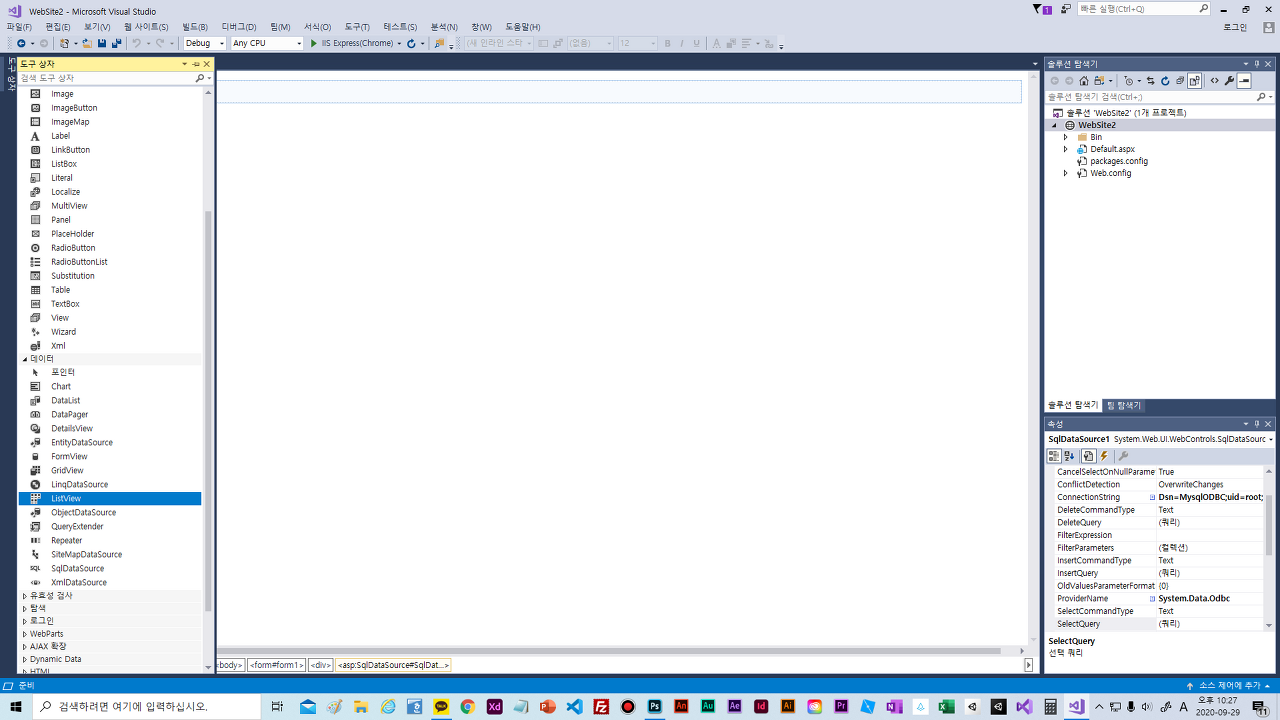Open 도구(T) menu

point(357,27)
